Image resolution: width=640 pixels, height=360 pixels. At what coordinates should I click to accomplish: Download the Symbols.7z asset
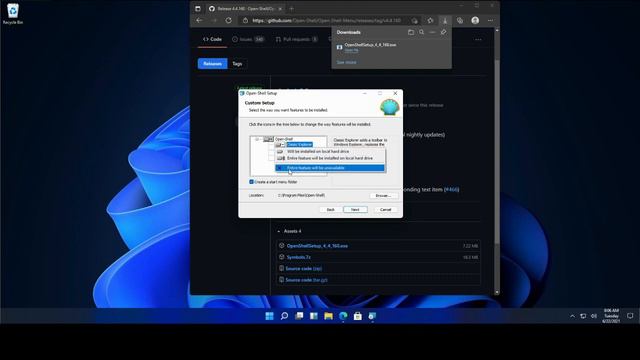point(298,257)
